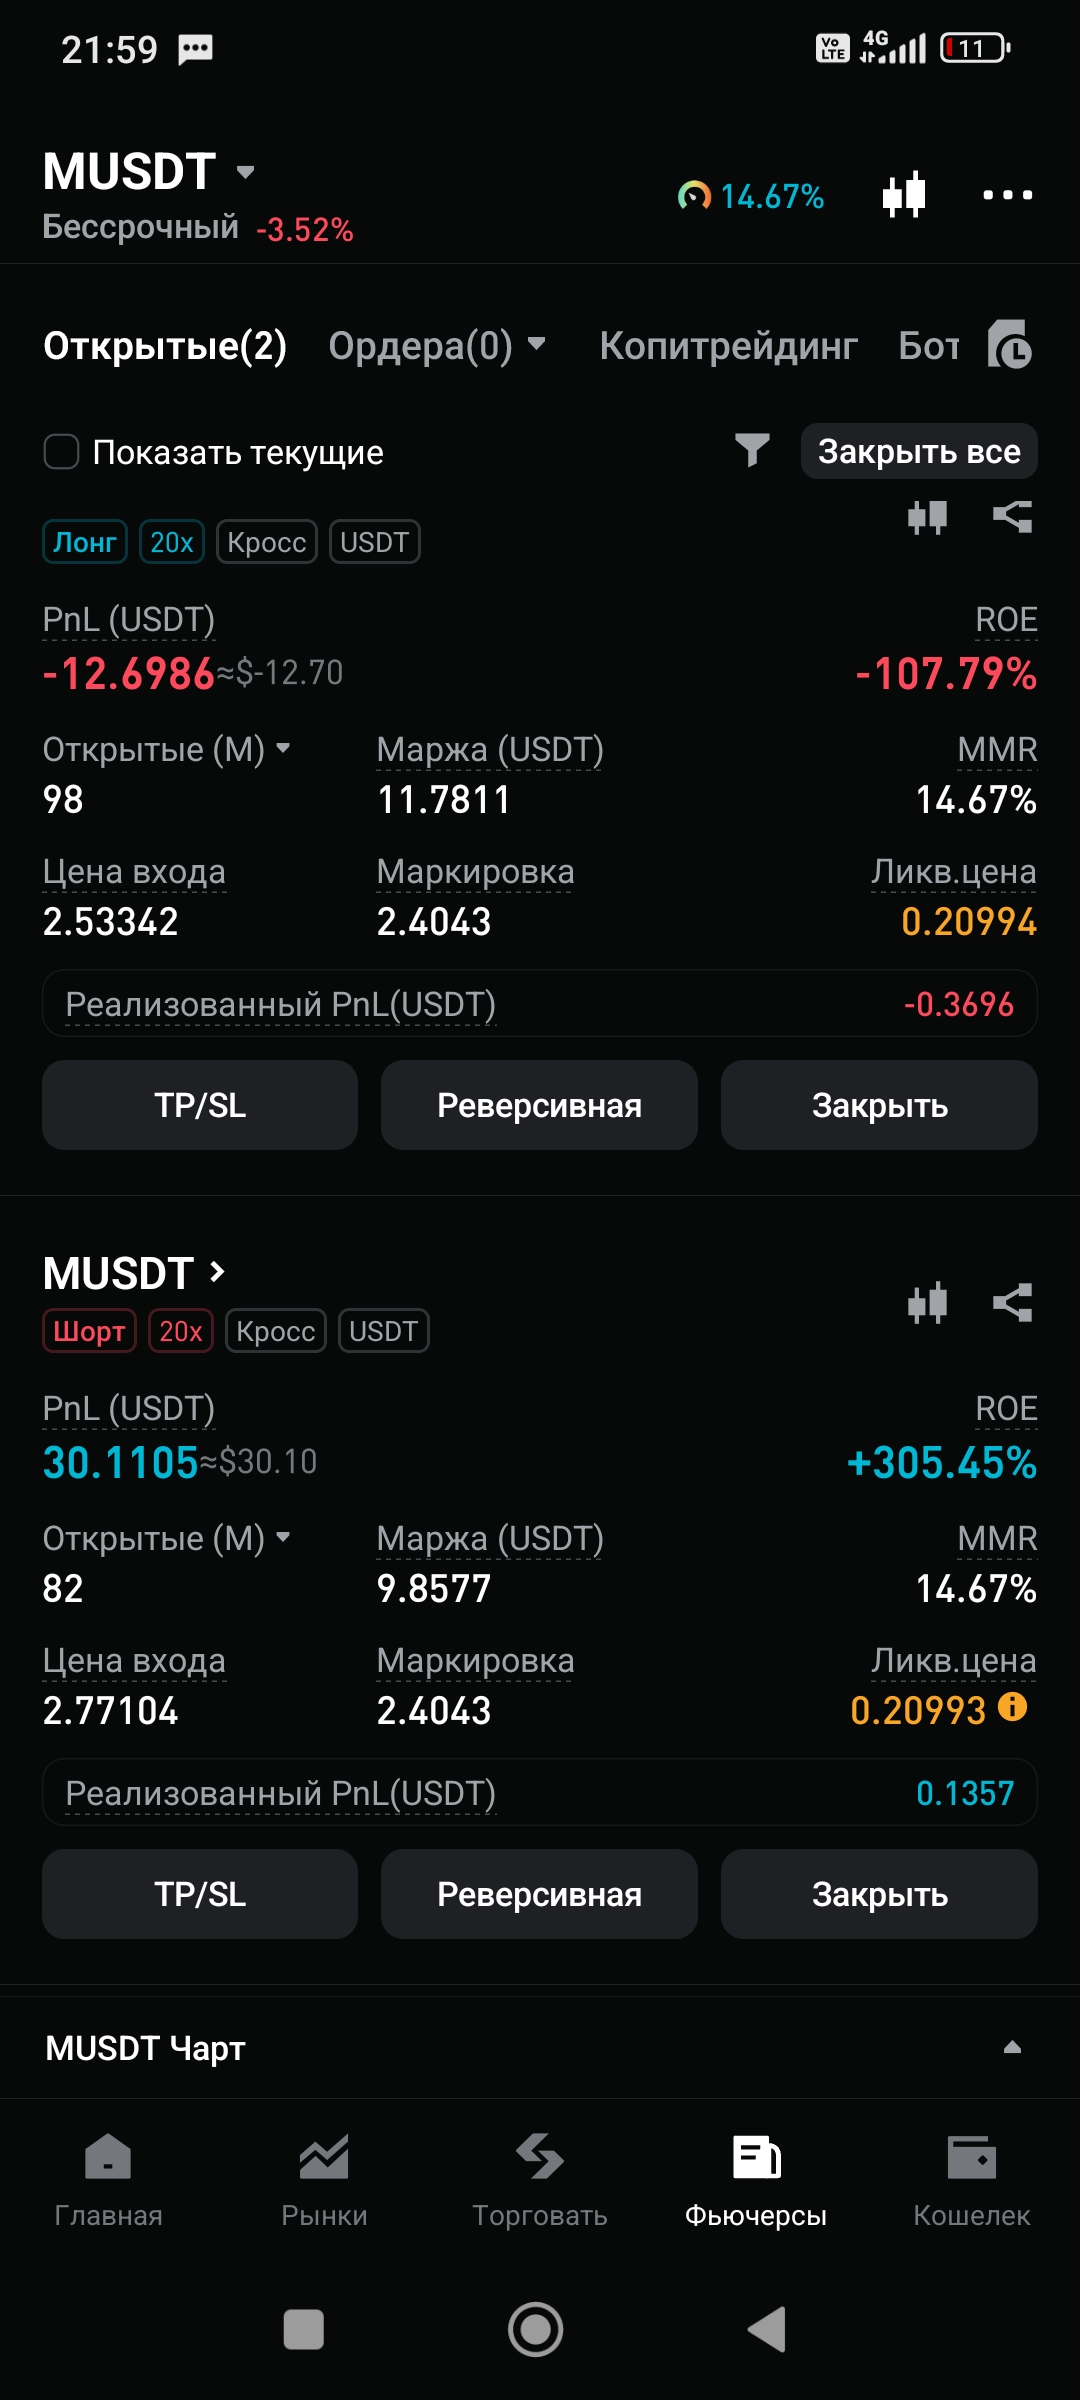Go to the Wallet (Кошелек) tab
Image resolution: width=1080 pixels, height=2400 pixels.
971,2180
